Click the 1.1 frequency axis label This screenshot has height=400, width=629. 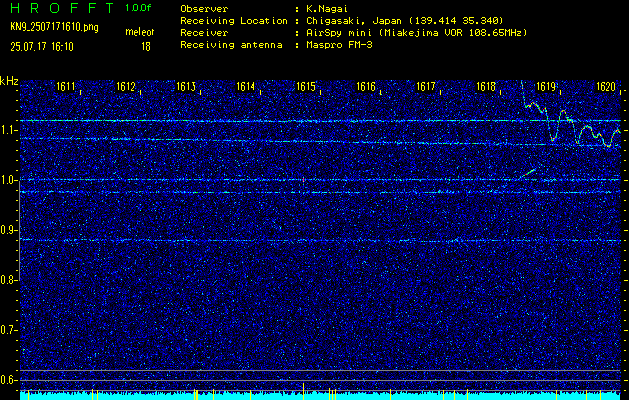(8, 130)
